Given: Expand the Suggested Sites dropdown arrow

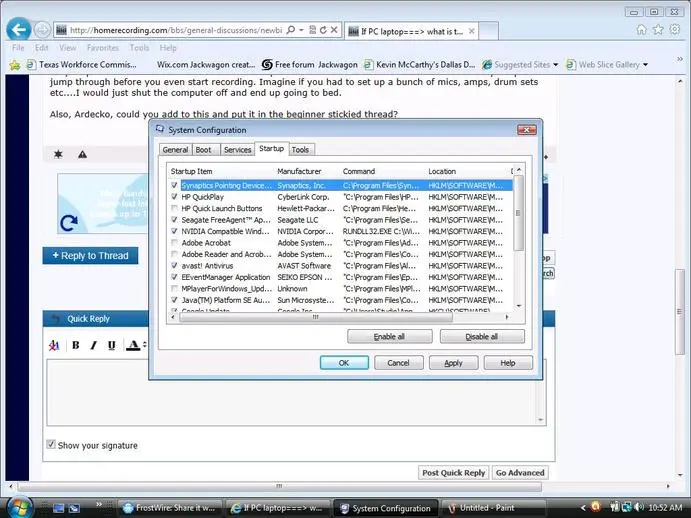Looking at the screenshot, I should click(556, 65).
